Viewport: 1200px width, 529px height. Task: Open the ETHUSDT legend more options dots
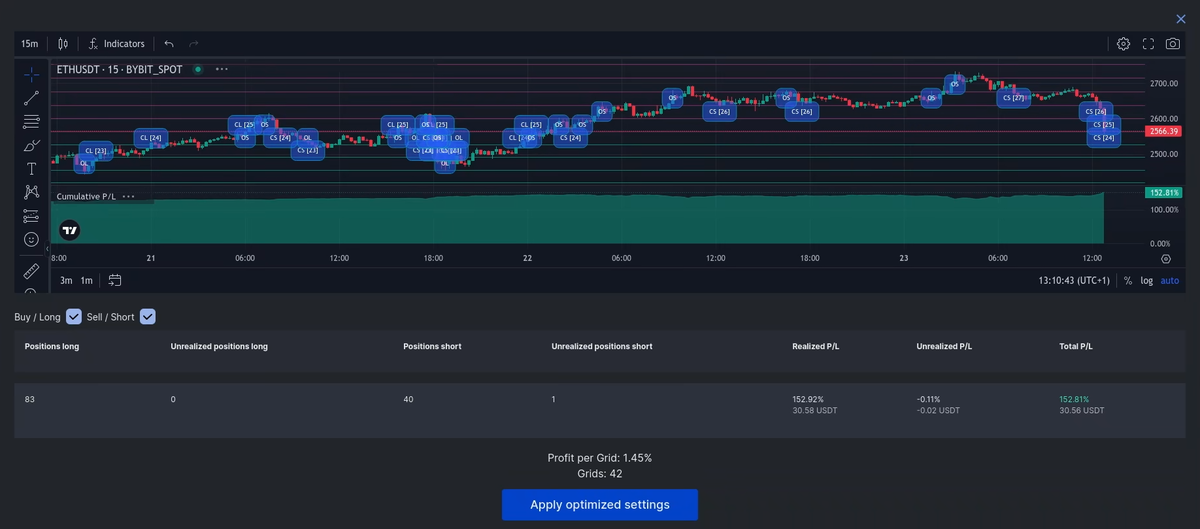[x=221, y=69]
